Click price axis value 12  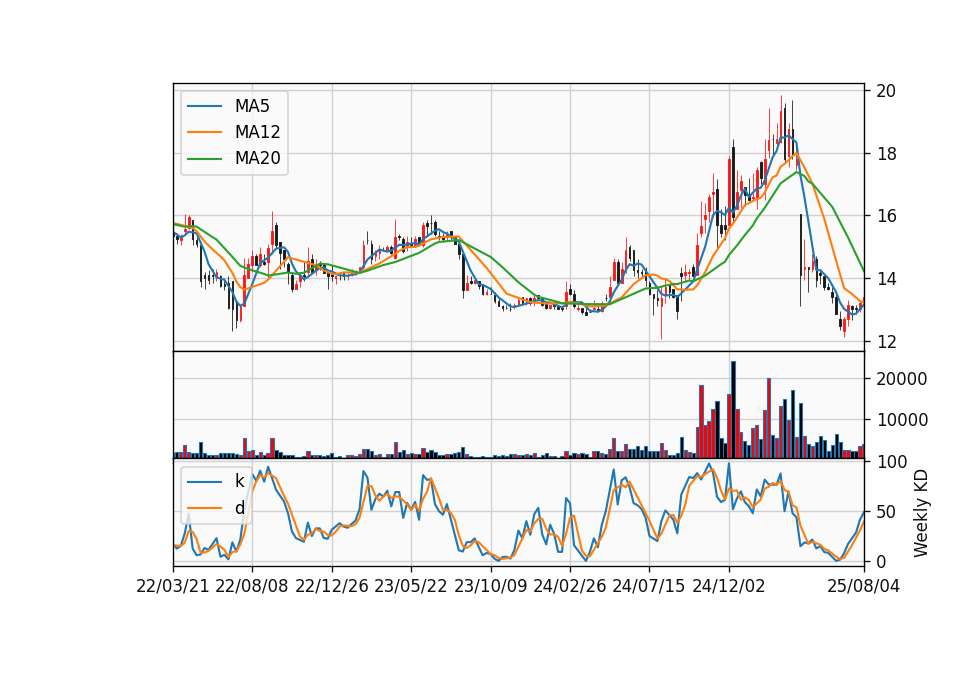(x=886, y=342)
